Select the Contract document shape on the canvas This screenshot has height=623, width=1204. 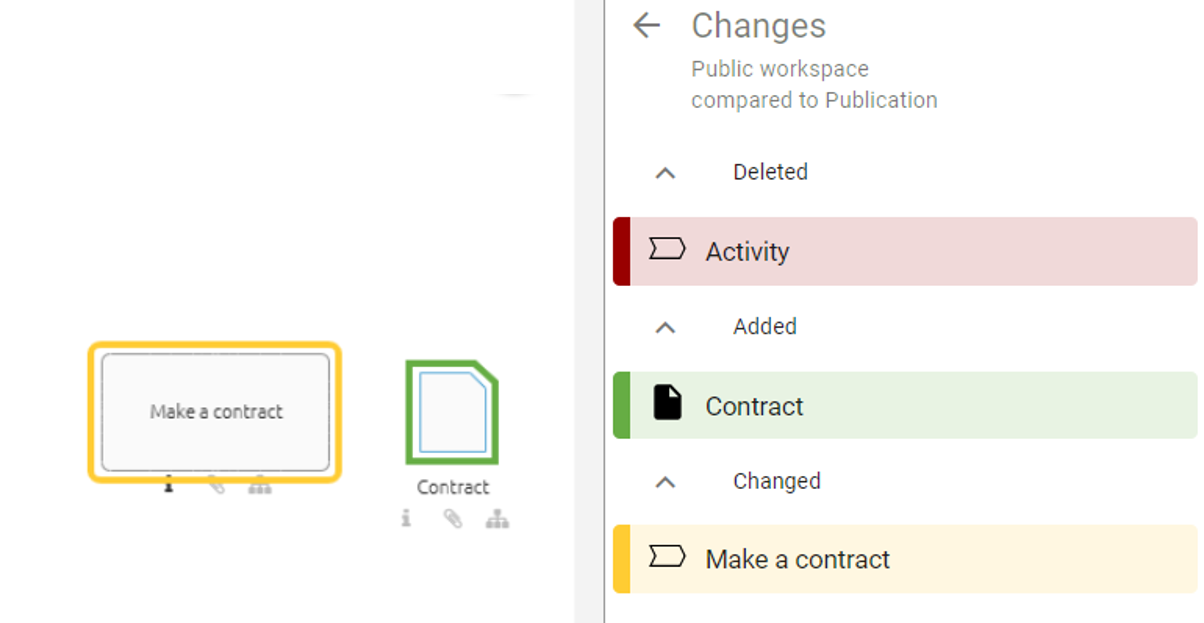tap(452, 410)
